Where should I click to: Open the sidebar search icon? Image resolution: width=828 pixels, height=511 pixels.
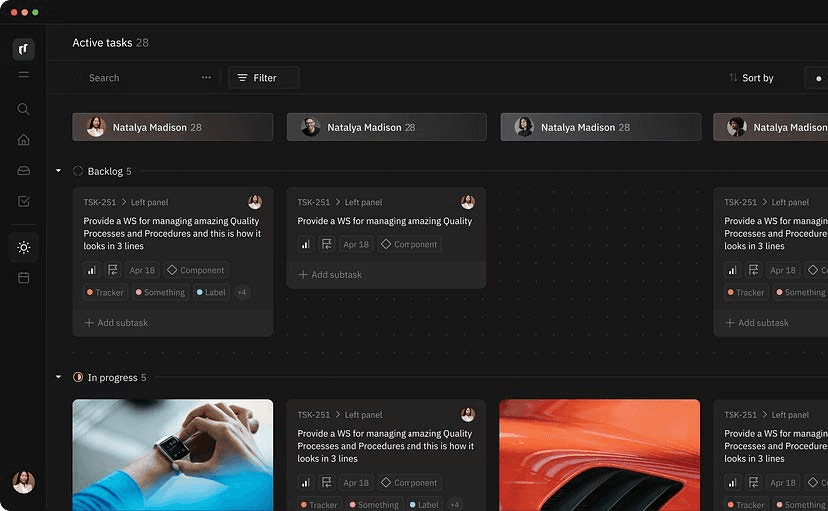click(23, 109)
